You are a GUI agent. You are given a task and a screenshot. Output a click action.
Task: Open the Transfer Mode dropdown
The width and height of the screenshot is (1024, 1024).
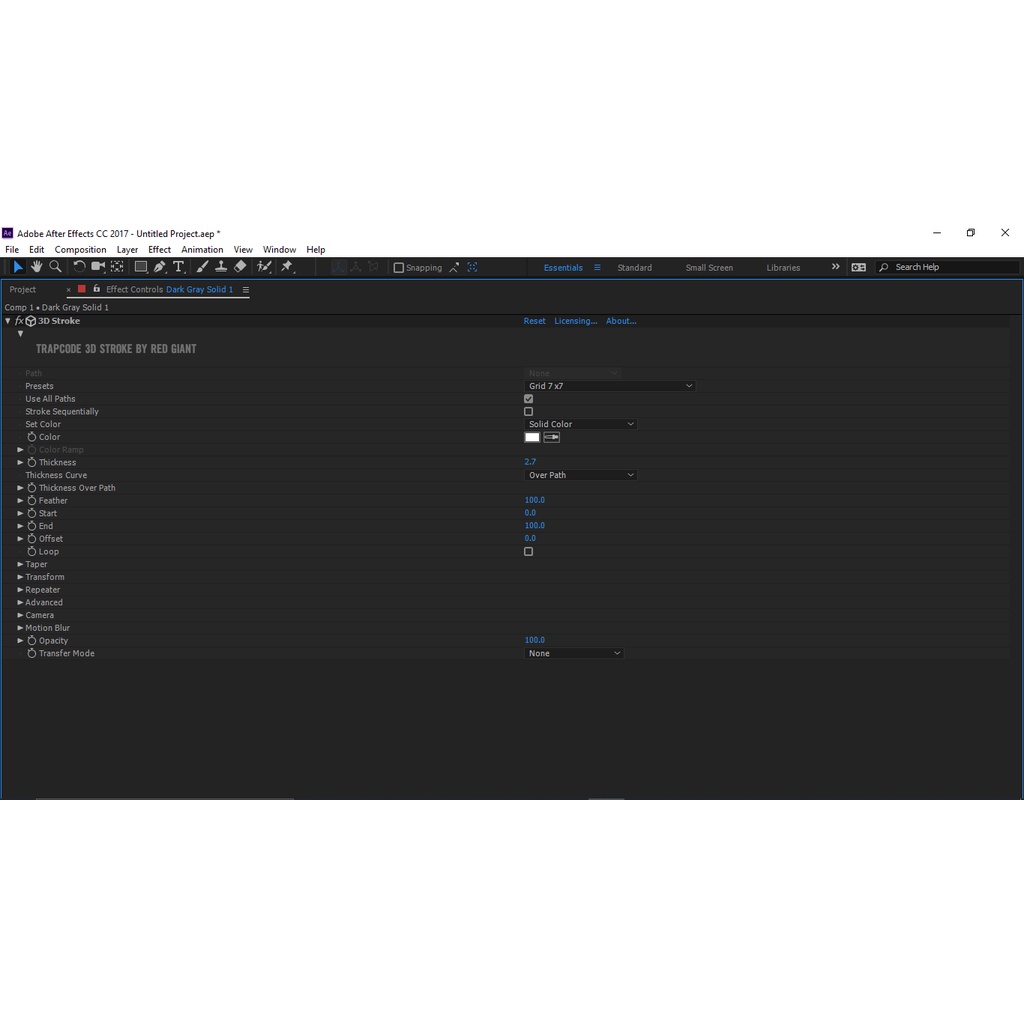[574, 654]
